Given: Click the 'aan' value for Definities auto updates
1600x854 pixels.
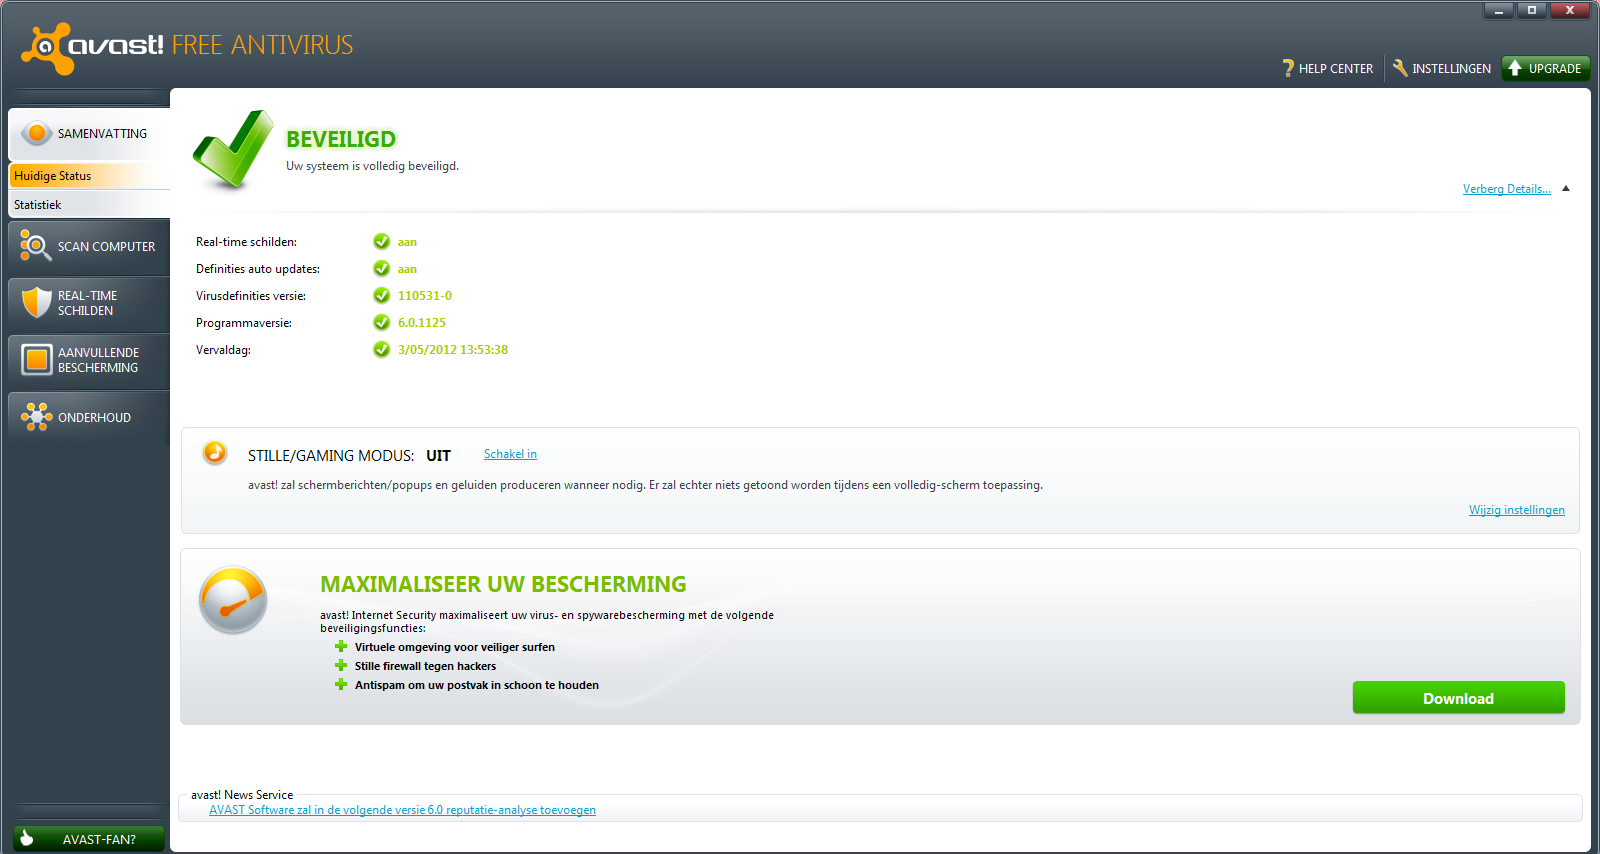Looking at the screenshot, I should point(407,268).
